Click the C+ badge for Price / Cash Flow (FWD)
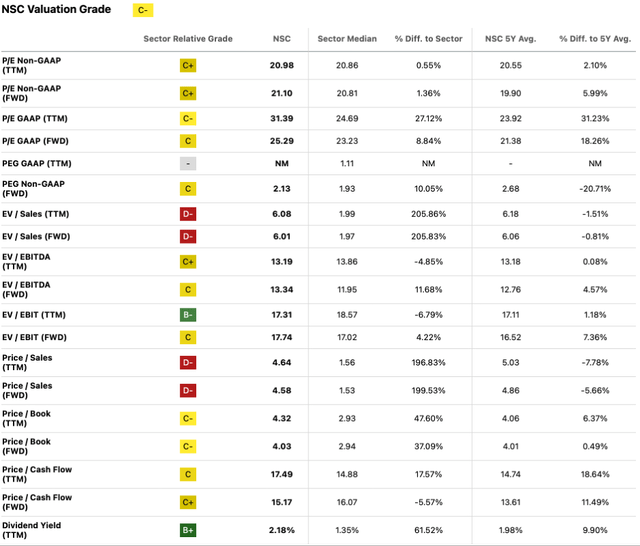Screen dimensions: 640x546 (188, 501)
